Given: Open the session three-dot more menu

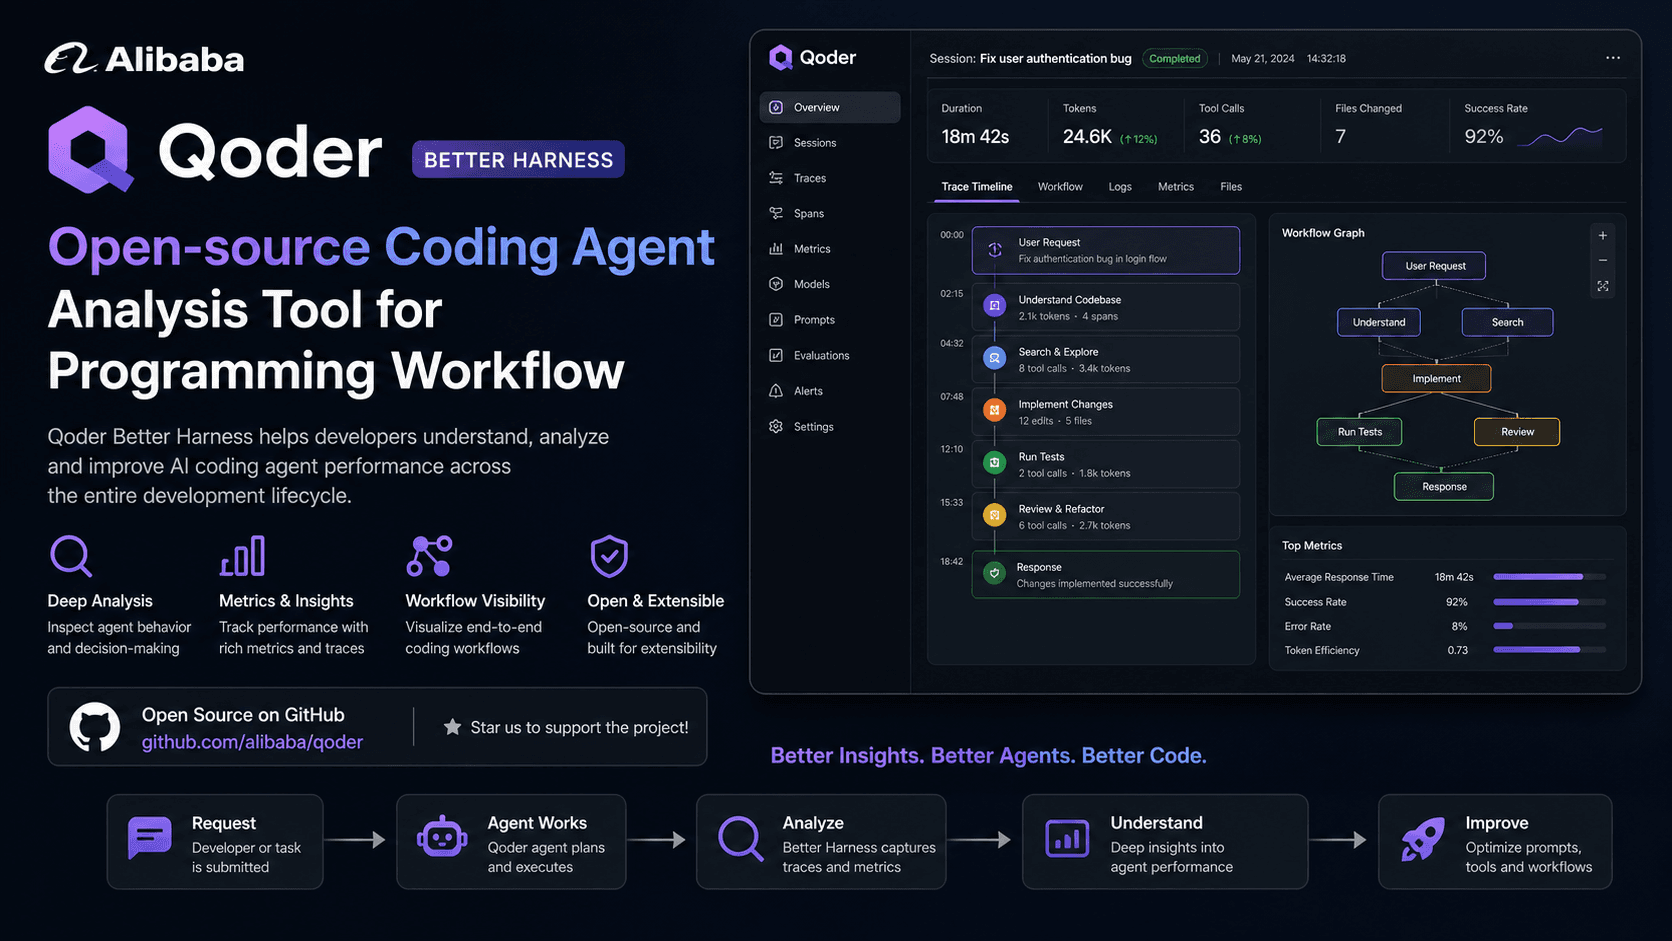Looking at the screenshot, I should pos(1613,58).
